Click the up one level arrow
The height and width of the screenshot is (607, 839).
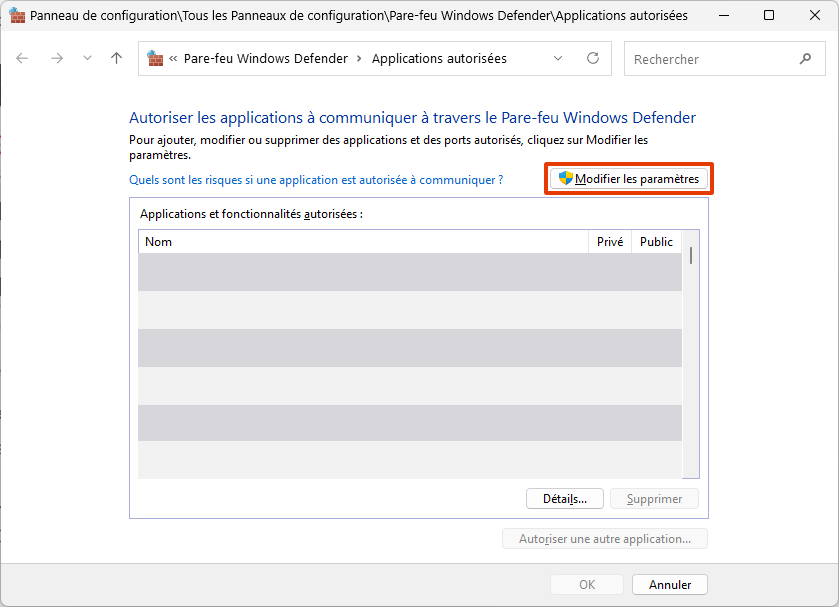(116, 58)
